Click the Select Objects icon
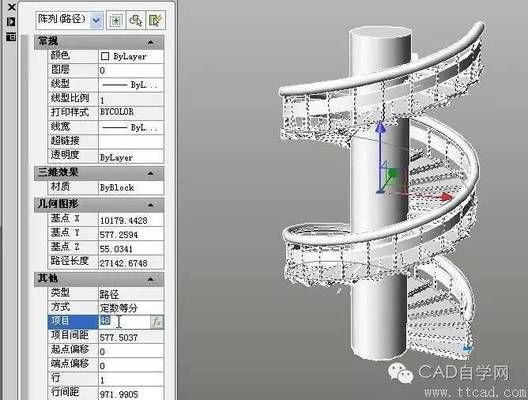The height and width of the screenshot is (400, 528). 136,20
